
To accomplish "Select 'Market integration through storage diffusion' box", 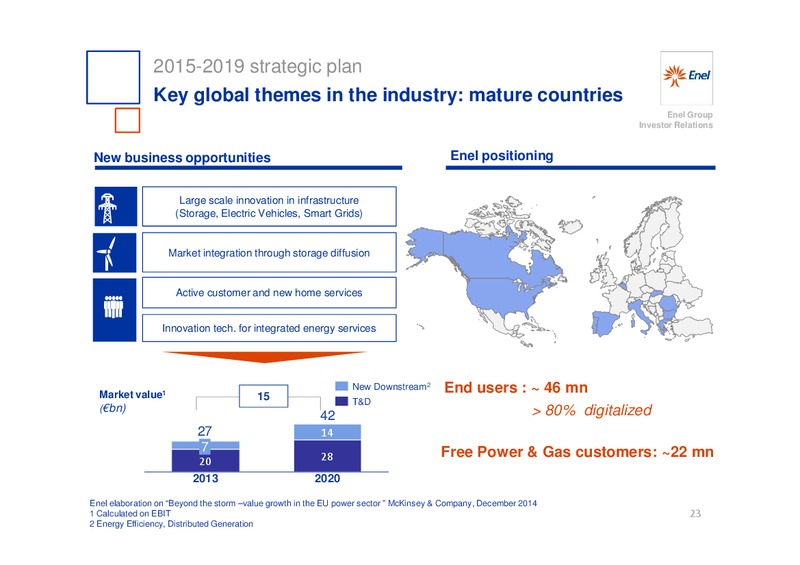I will pos(269,252).
